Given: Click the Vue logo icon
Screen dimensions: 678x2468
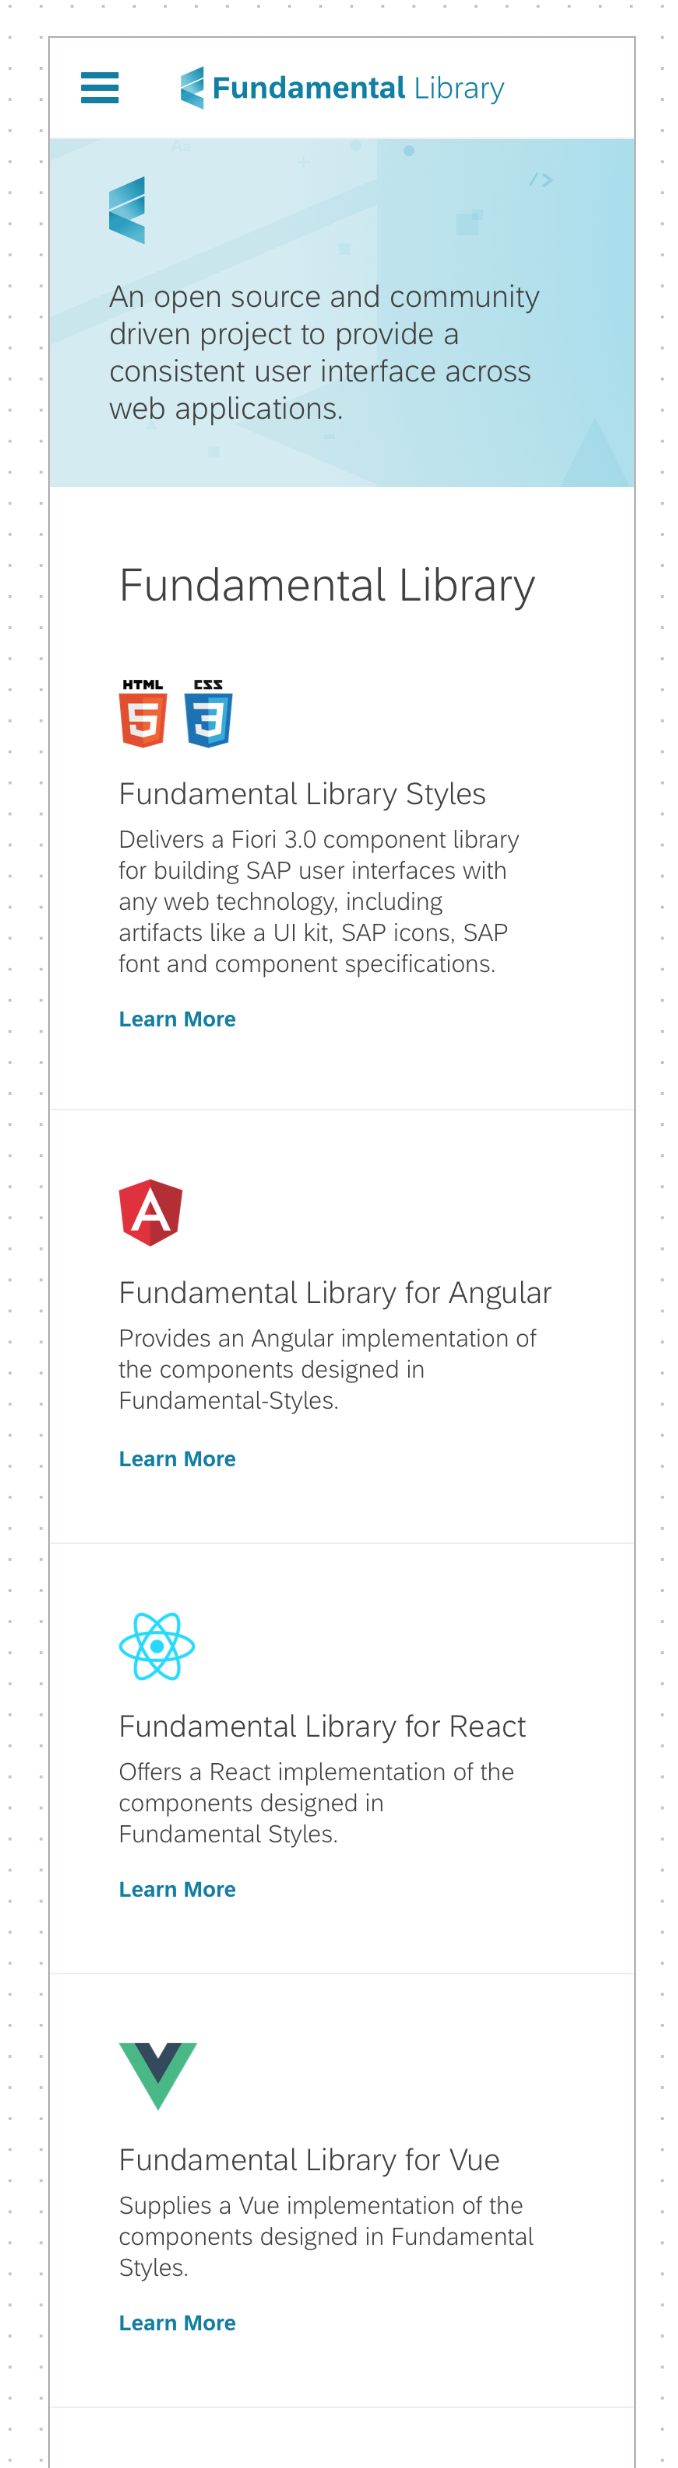Looking at the screenshot, I should (158, 2076).
